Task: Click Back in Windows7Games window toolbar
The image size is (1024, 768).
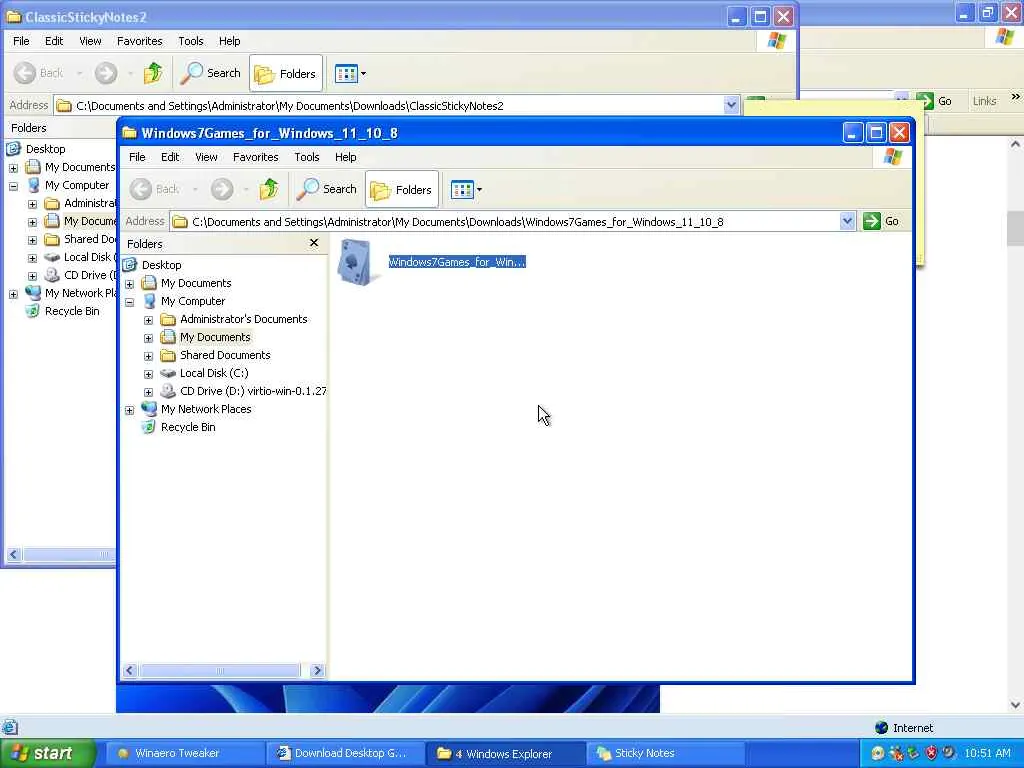Action: click(155, 189)
